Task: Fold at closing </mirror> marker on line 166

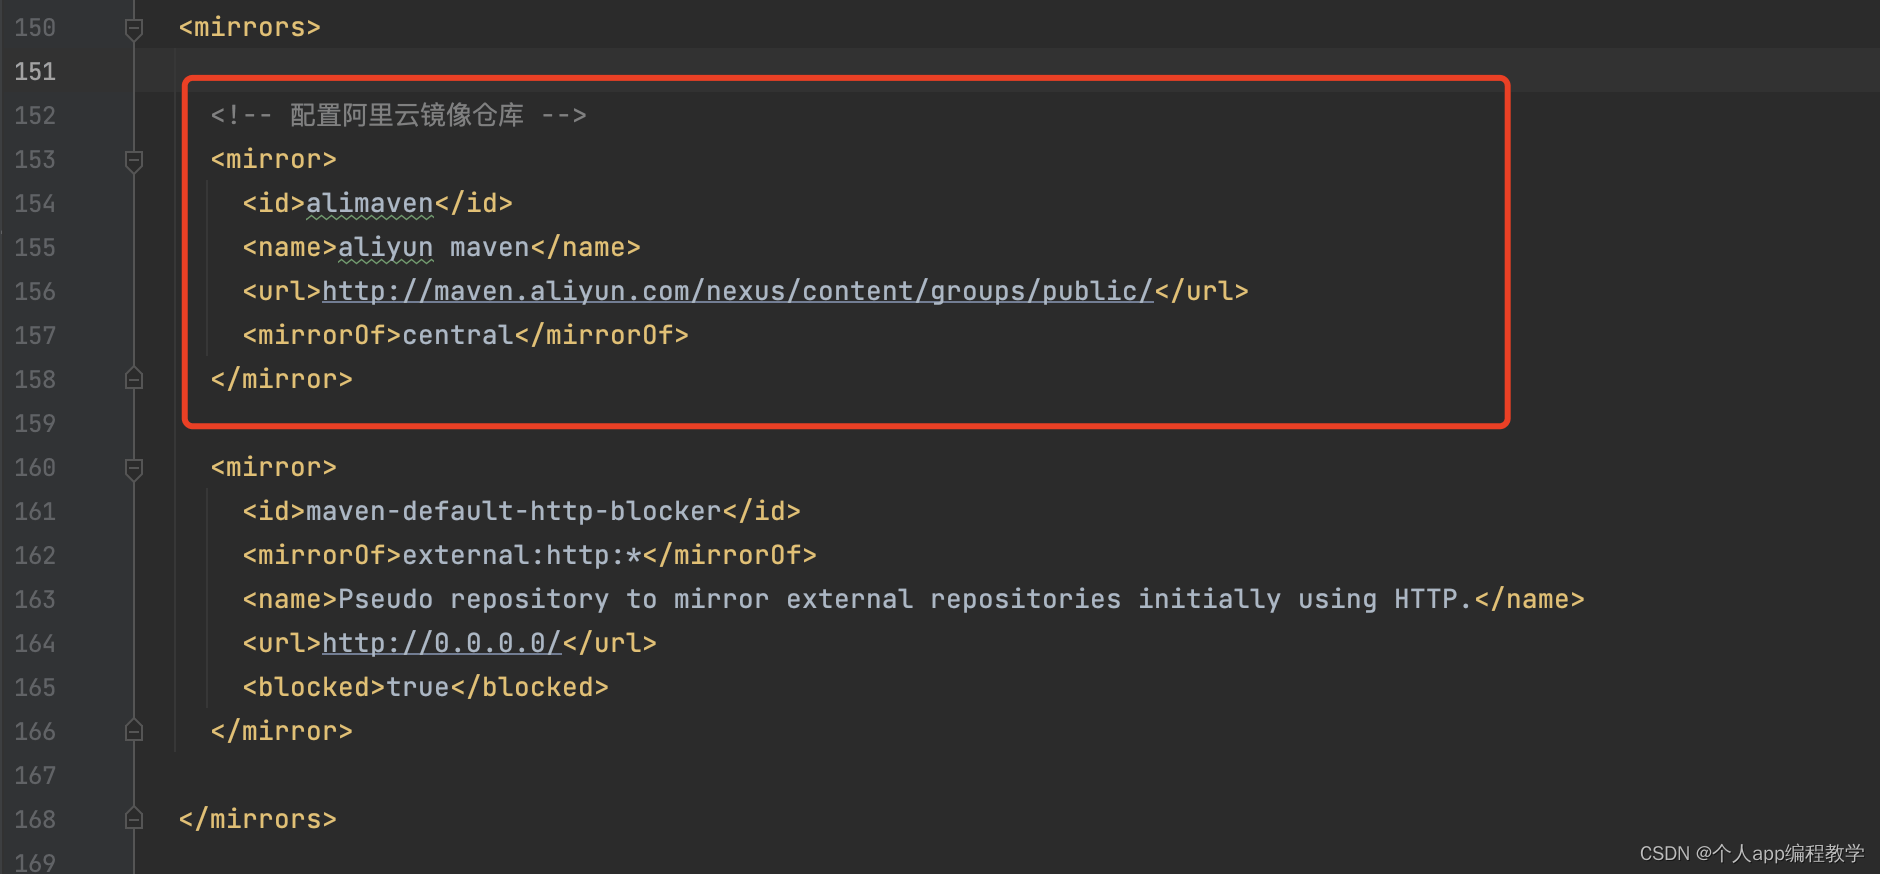Action: (134, 731)
